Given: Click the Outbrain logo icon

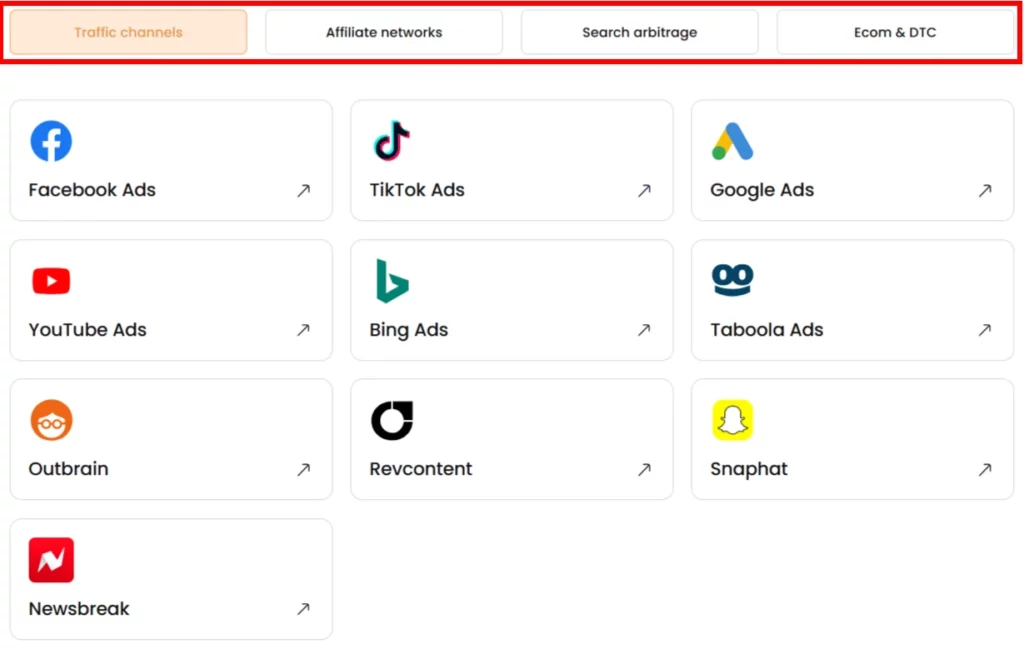Looking at the screenshot, I should click(51, 420).
